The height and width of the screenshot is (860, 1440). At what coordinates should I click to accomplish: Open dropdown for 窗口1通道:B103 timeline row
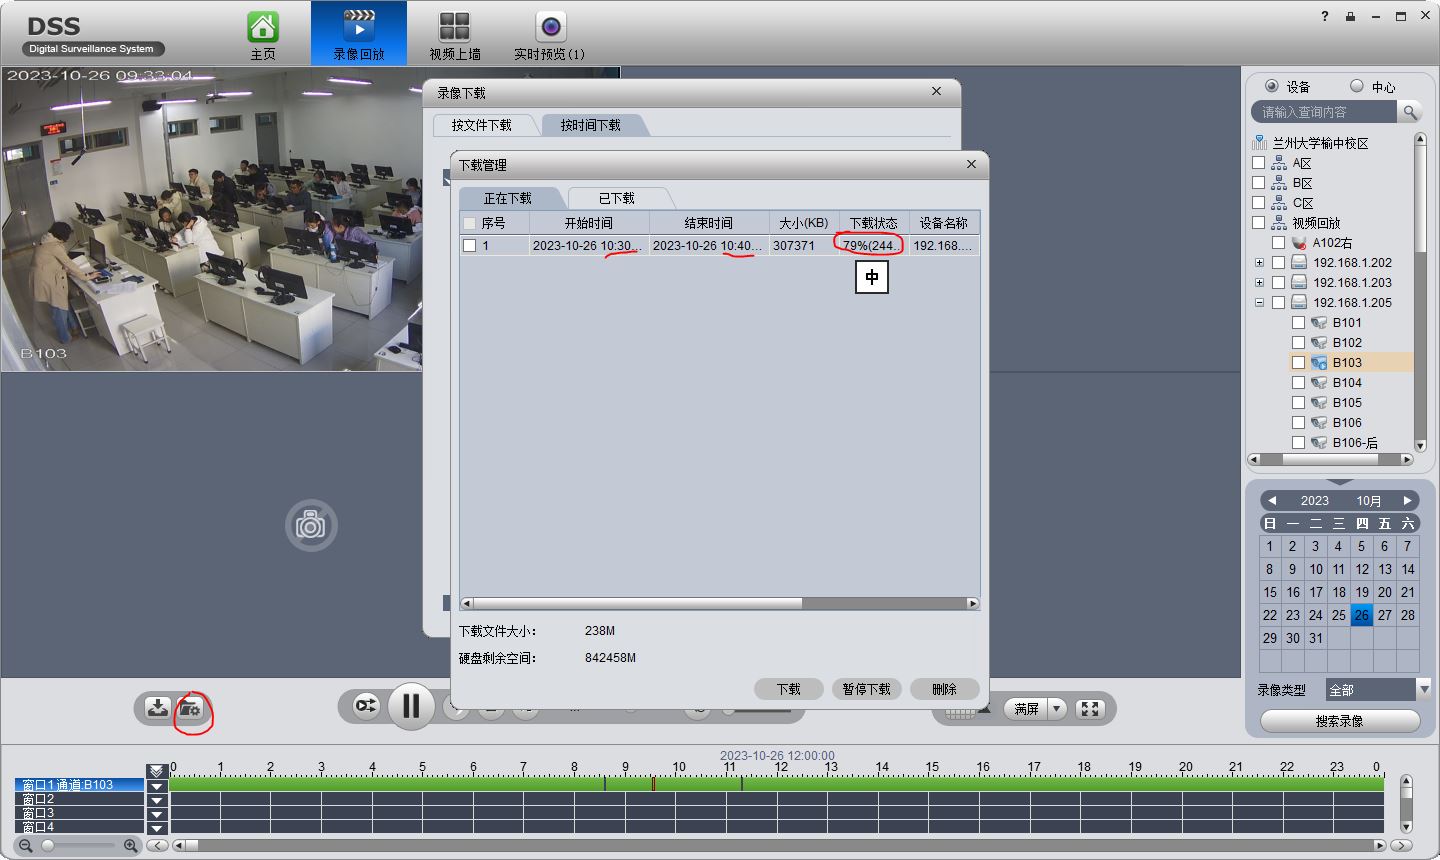[157, 786]
